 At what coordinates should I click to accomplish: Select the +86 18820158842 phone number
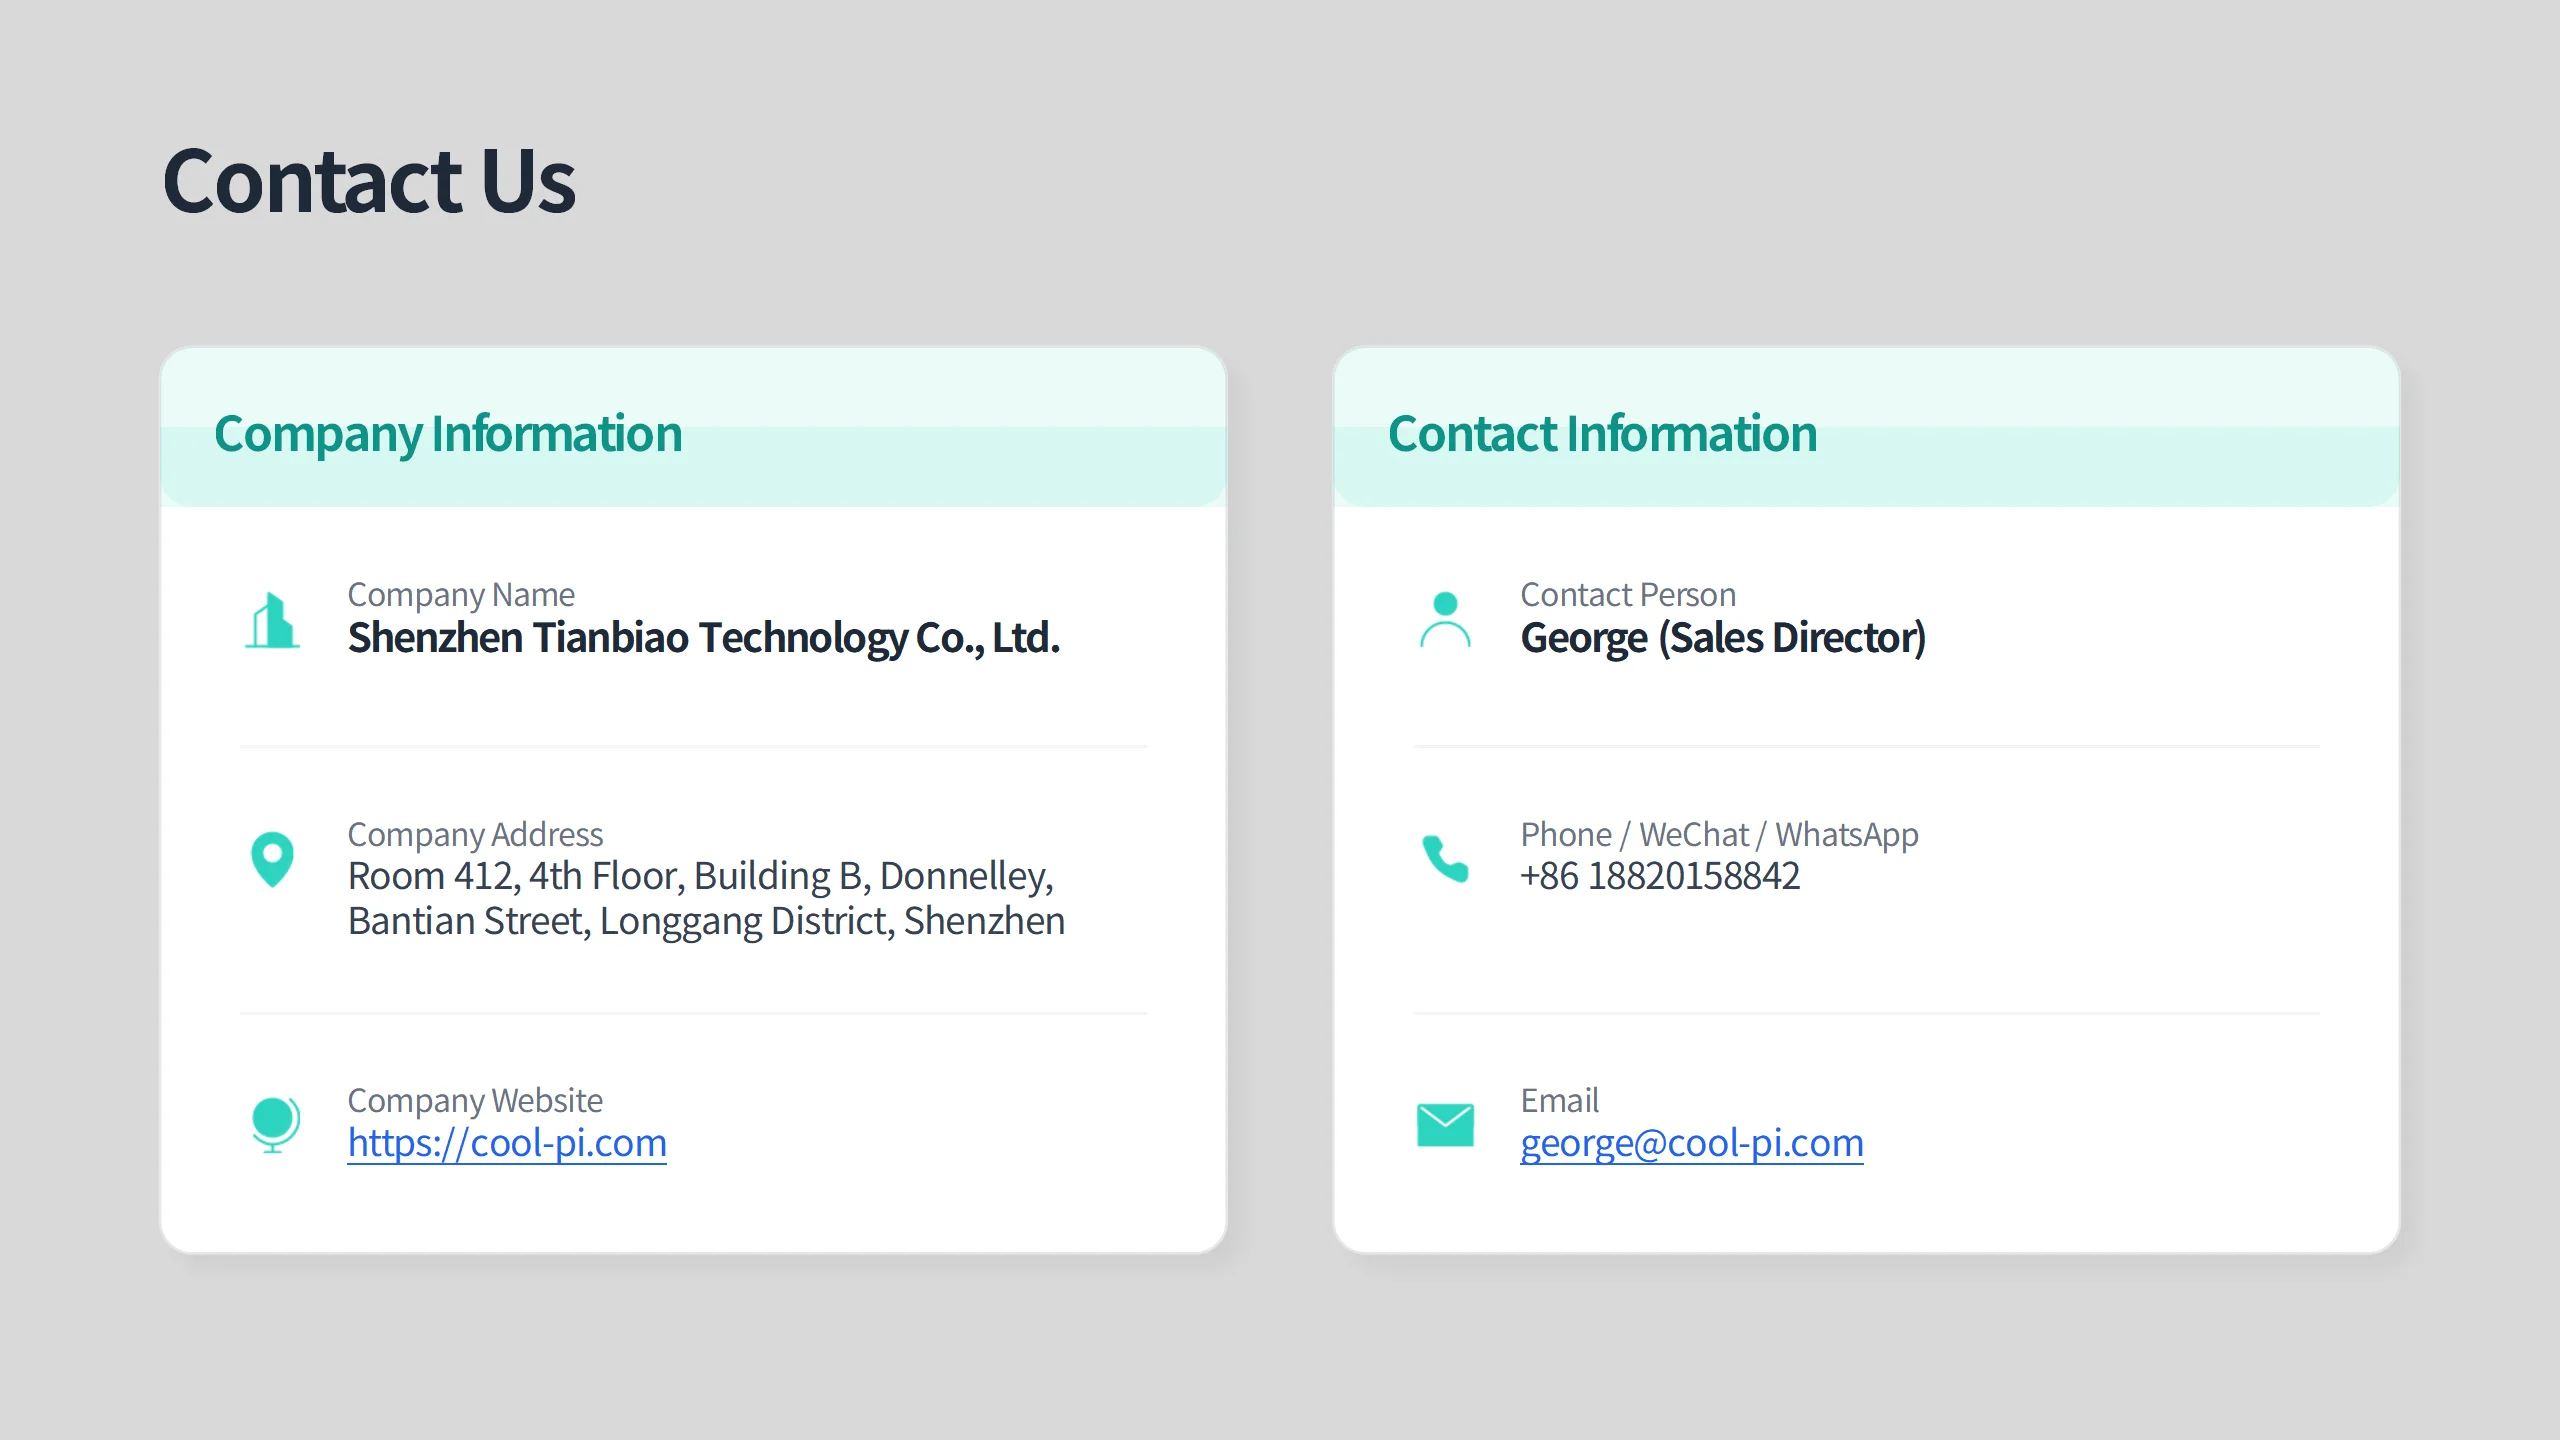[x=1660, y=876]
